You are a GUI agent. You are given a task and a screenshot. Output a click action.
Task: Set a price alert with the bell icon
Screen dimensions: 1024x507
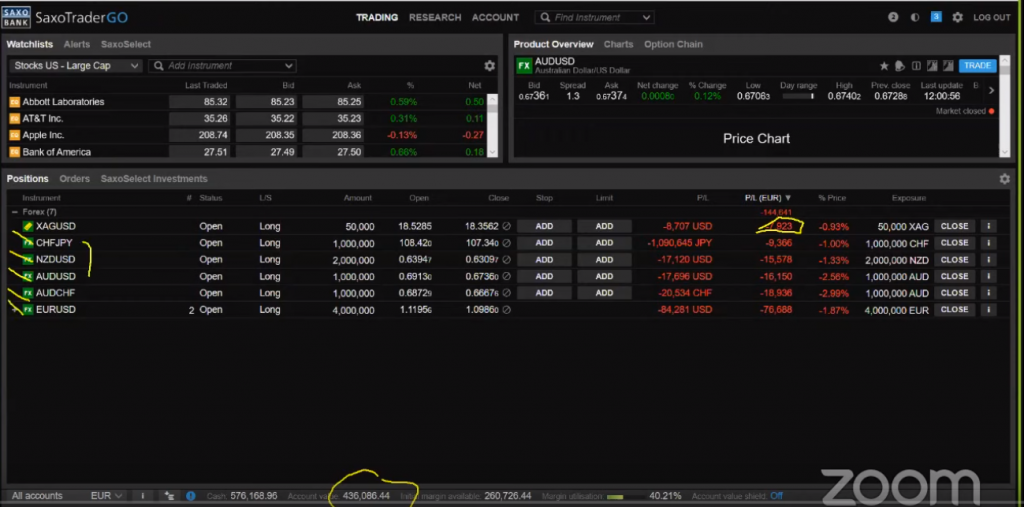click(900, 66)
